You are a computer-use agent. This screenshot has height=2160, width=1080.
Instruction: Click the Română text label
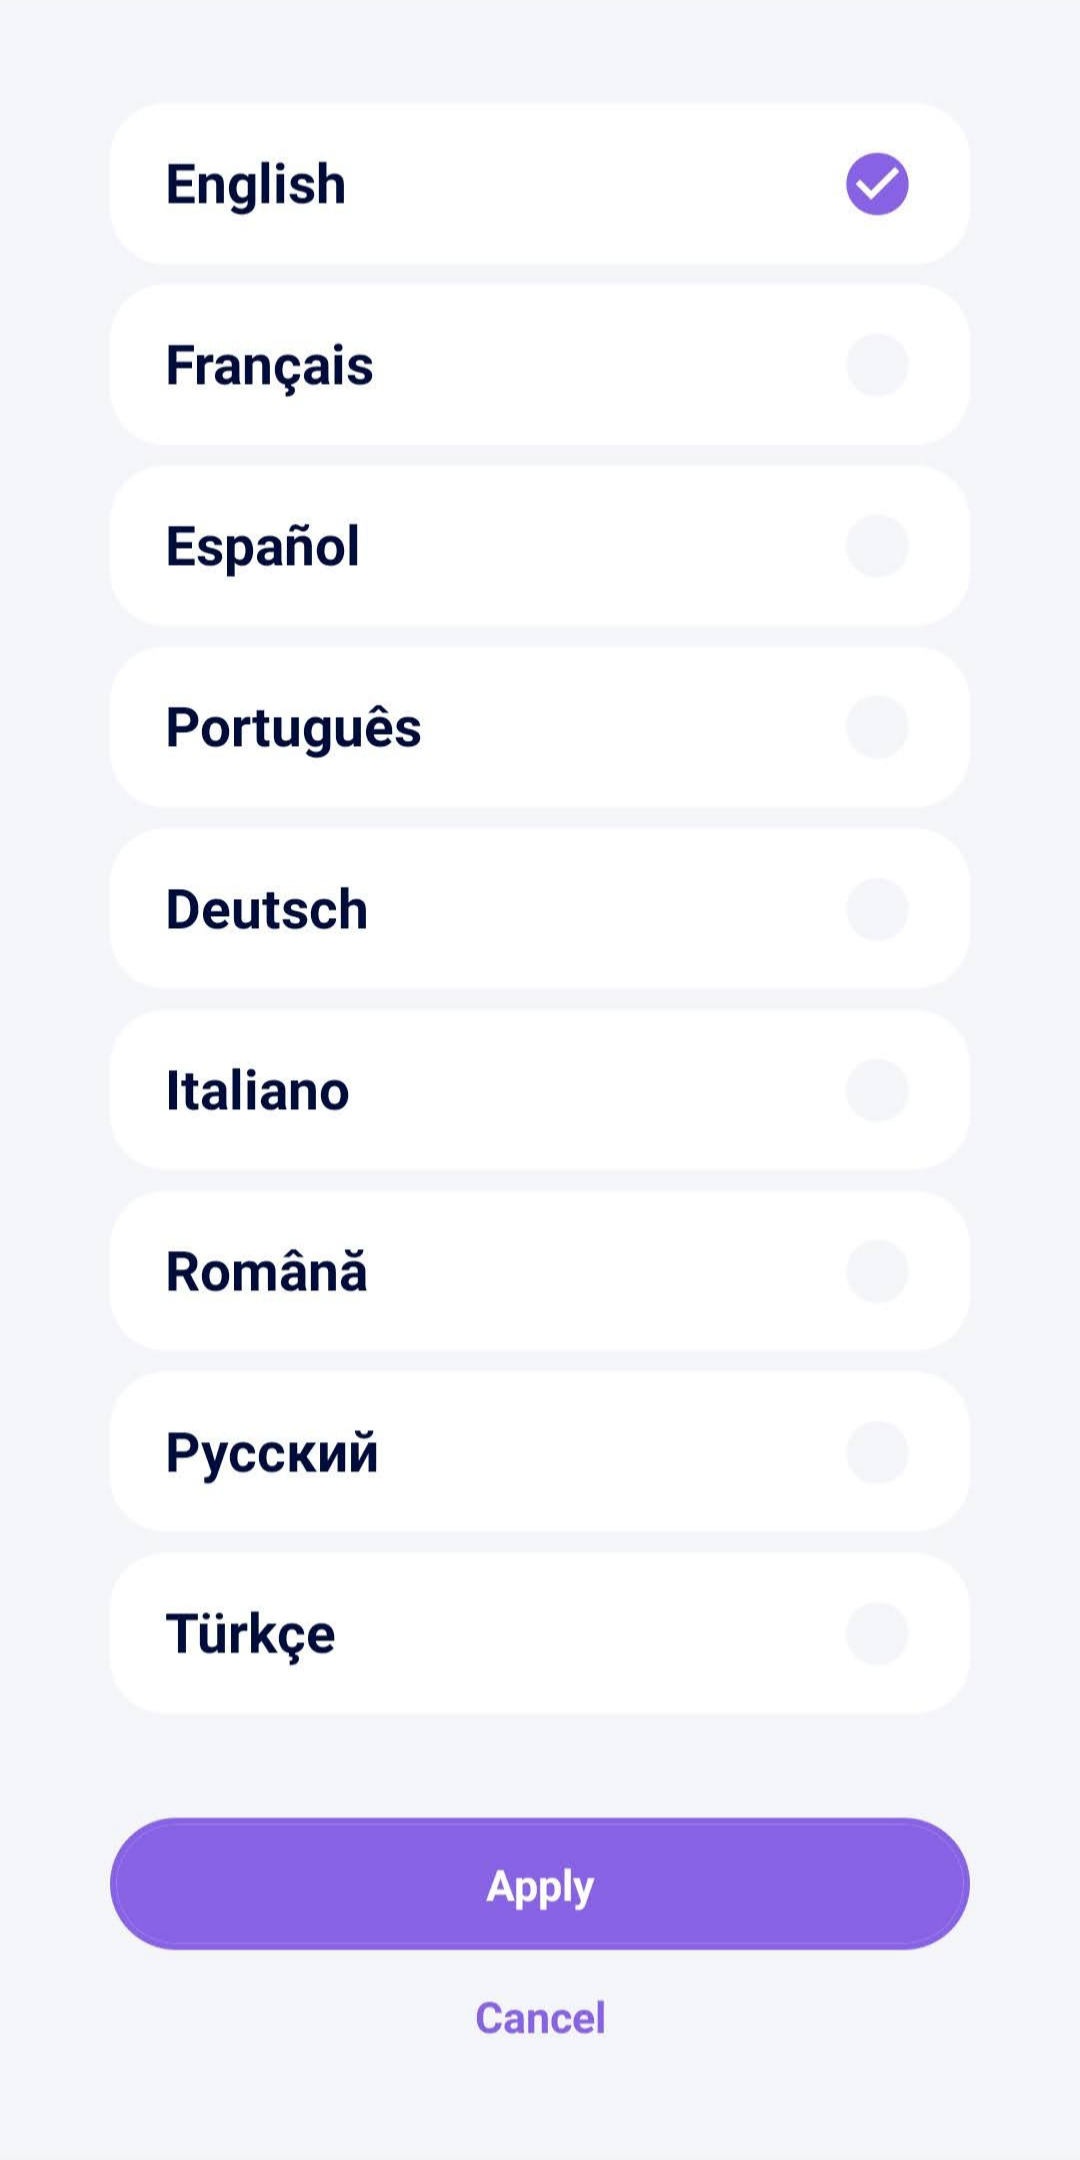[266, 1272]
